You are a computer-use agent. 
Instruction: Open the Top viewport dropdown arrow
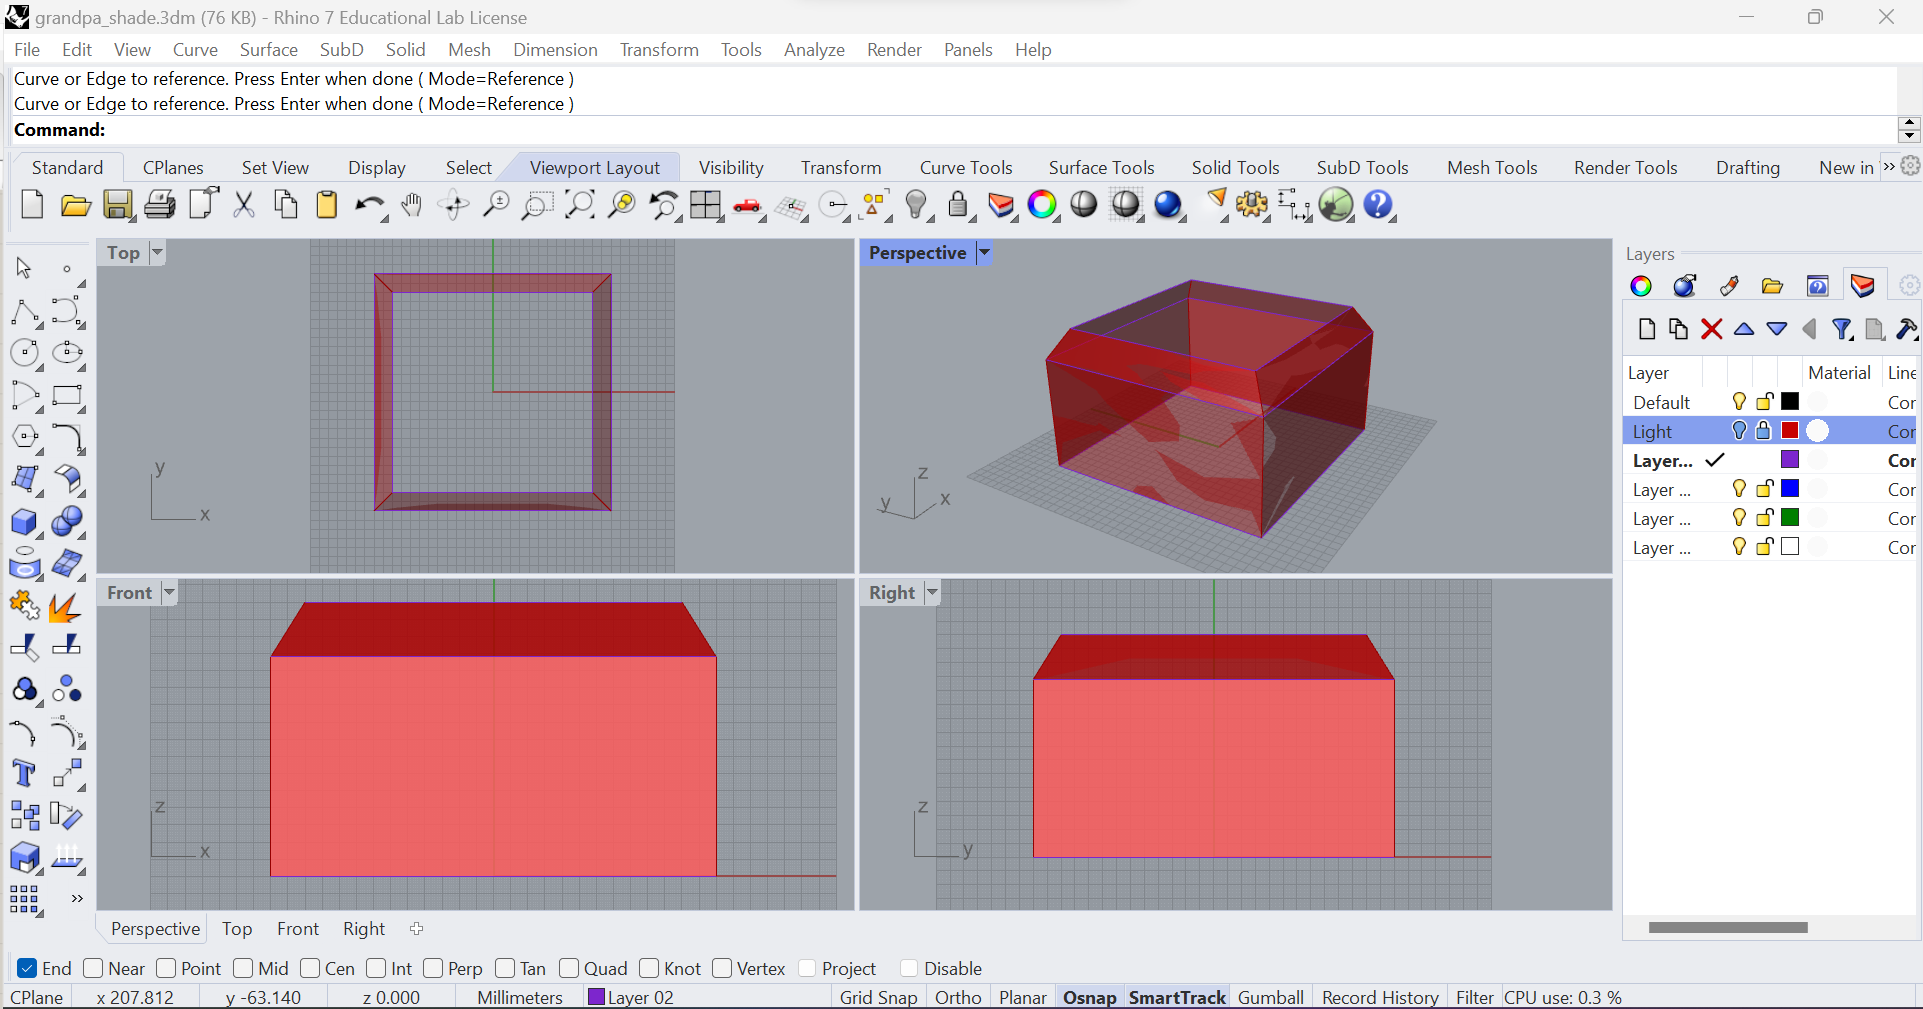[x=157, y=253]
